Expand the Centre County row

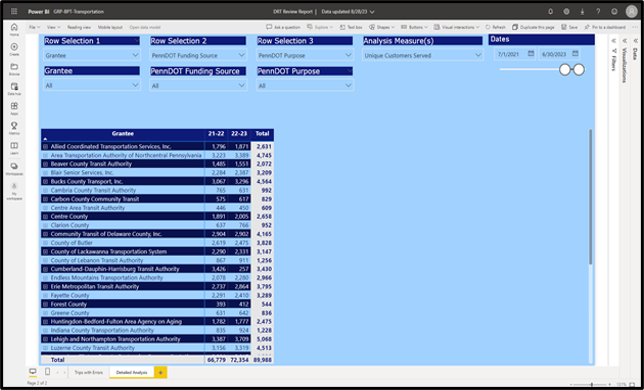click(46, 216)
